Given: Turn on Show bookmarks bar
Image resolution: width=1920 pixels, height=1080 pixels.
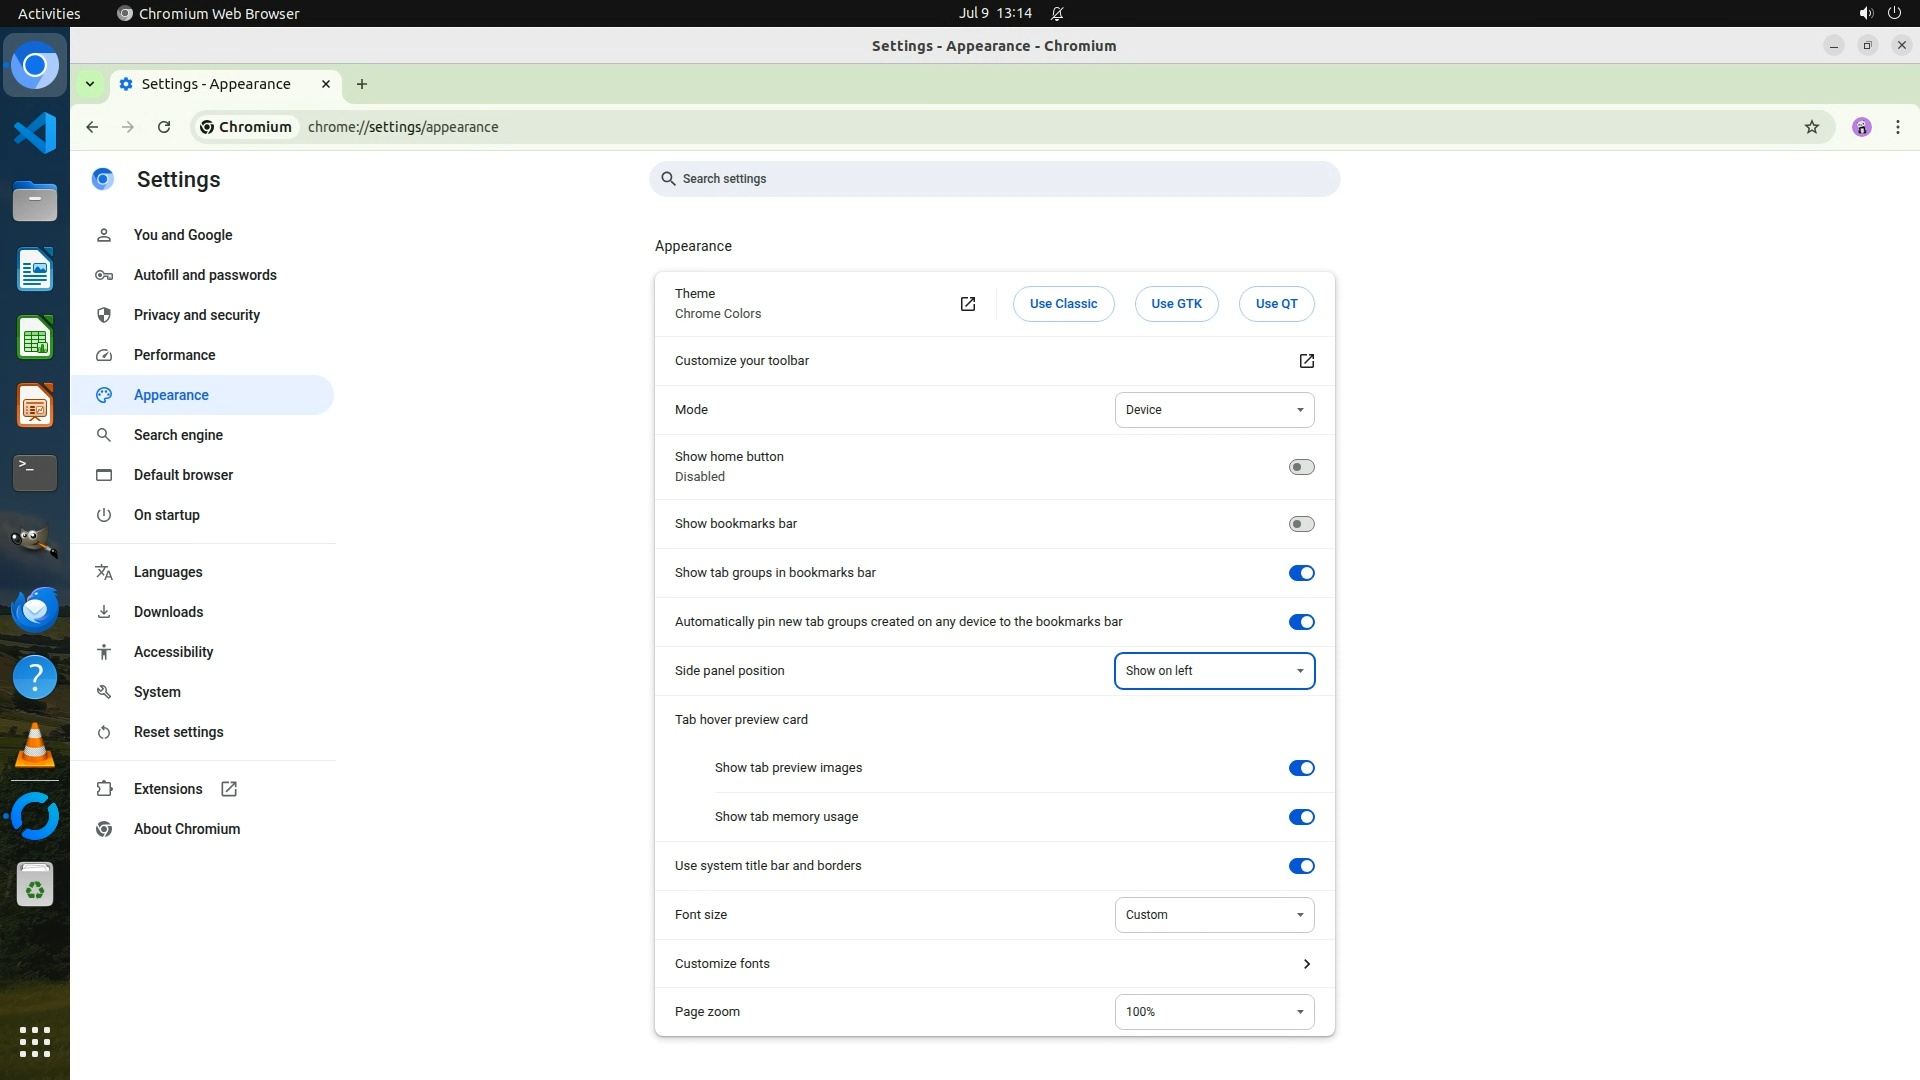Looking at the screenshot, I should tap(1301, 524).
